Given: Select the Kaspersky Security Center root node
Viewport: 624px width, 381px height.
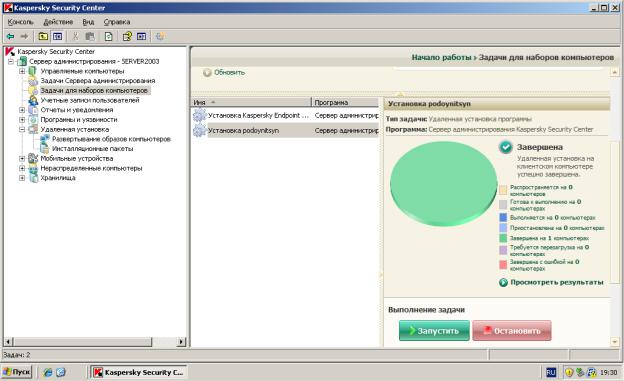Looking at the screenshot, I should (56, 51).
